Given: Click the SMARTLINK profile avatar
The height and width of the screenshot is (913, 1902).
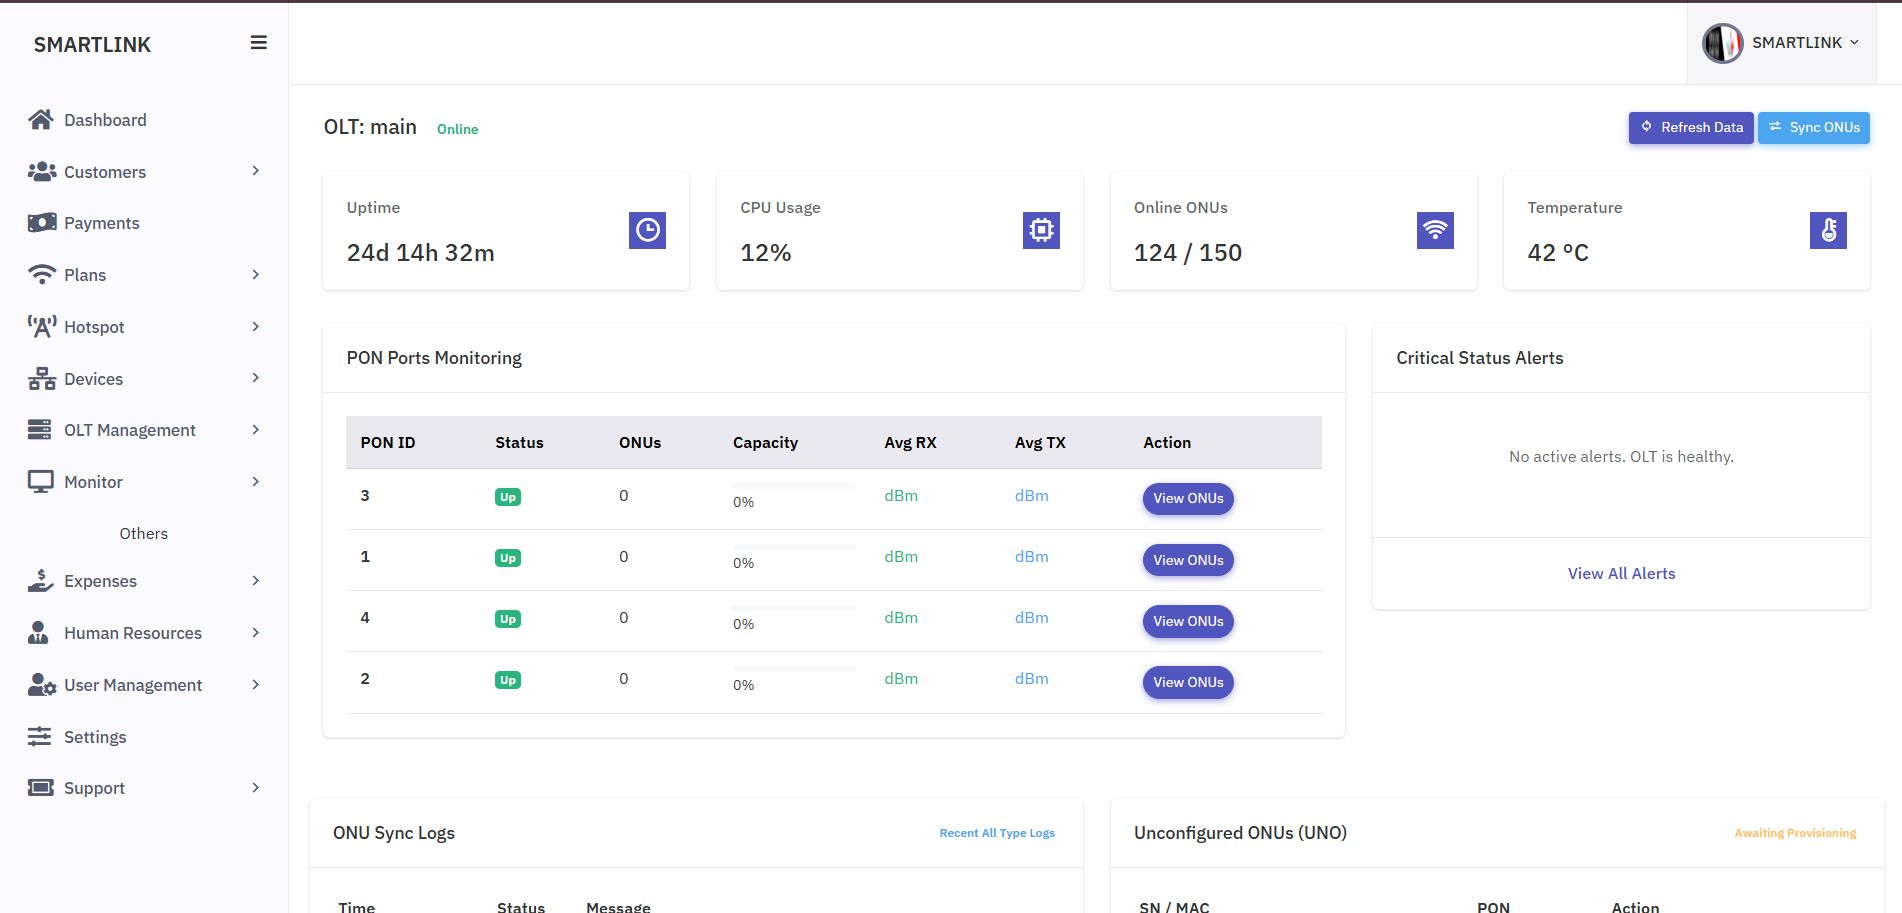Looking at the screenshot, I should [x=1722, y=43].
